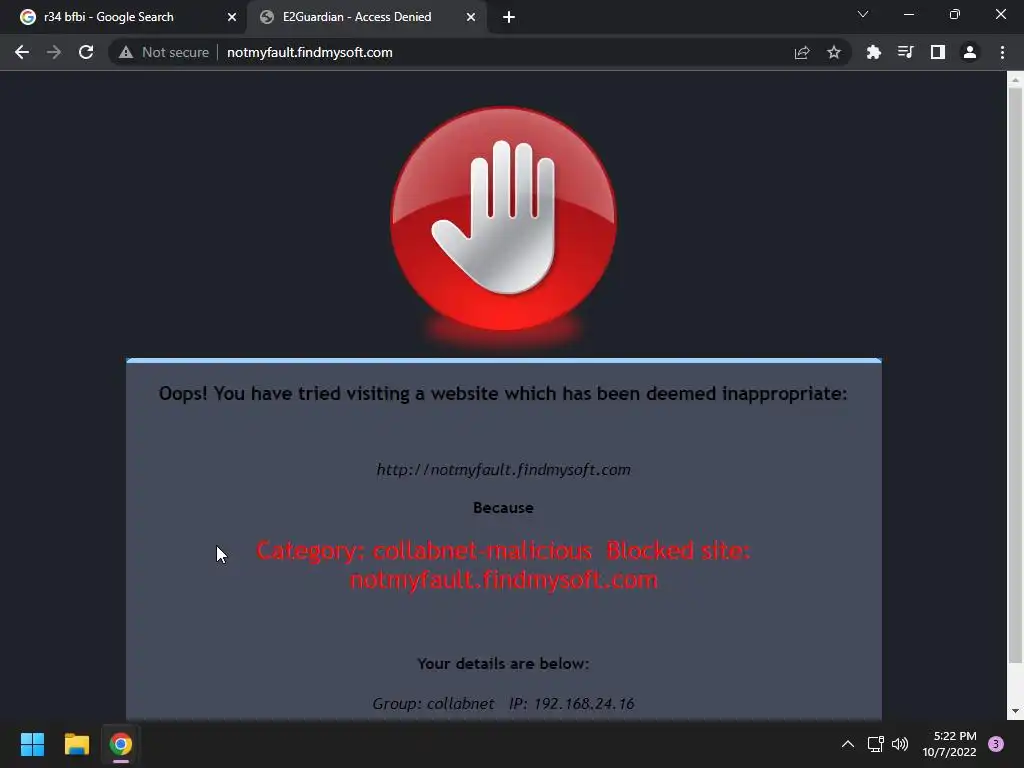Click the scrollbar down arrow

click(x=1016, y=711)
